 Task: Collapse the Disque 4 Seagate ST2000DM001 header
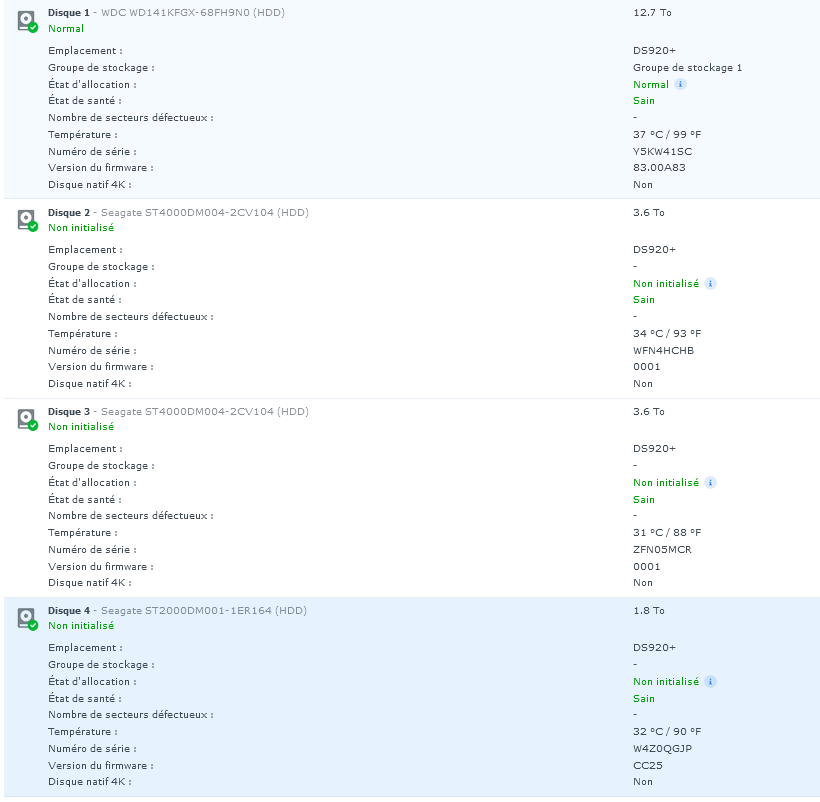pos(412,618)
